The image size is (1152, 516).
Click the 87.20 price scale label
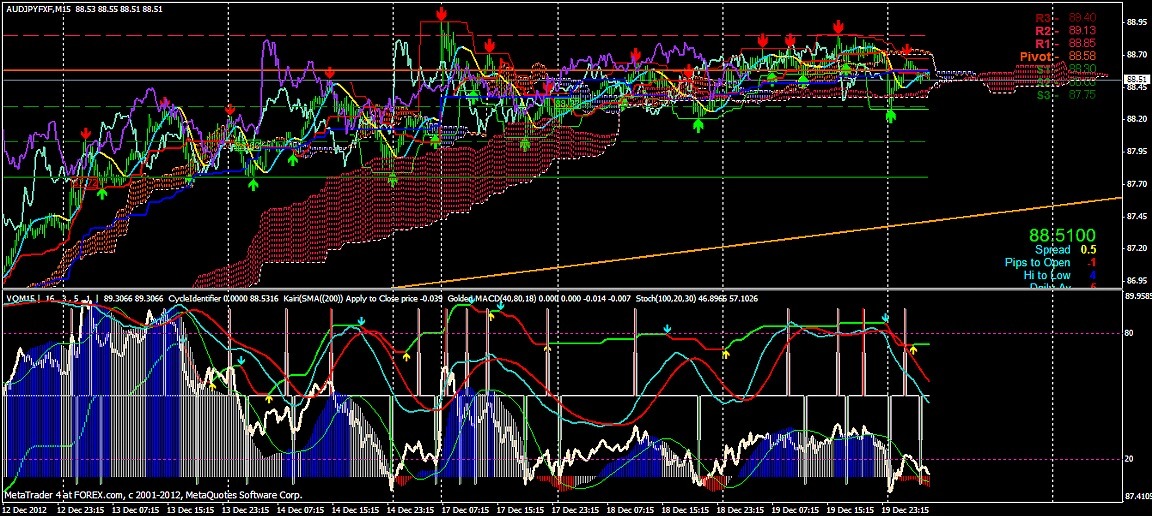1136,248
